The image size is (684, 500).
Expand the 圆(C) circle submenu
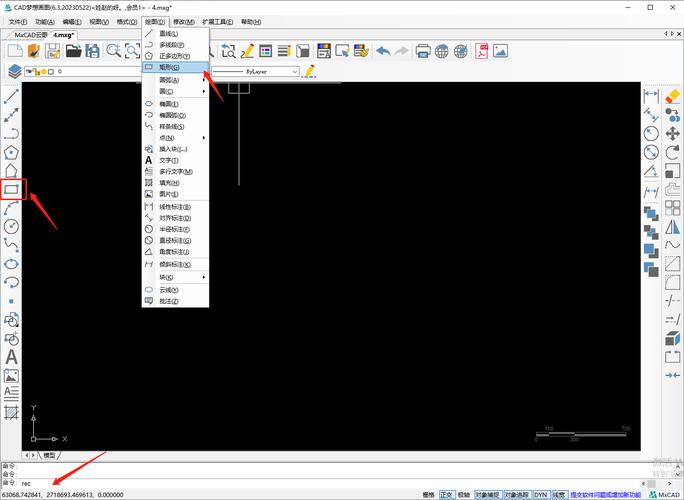176,91
